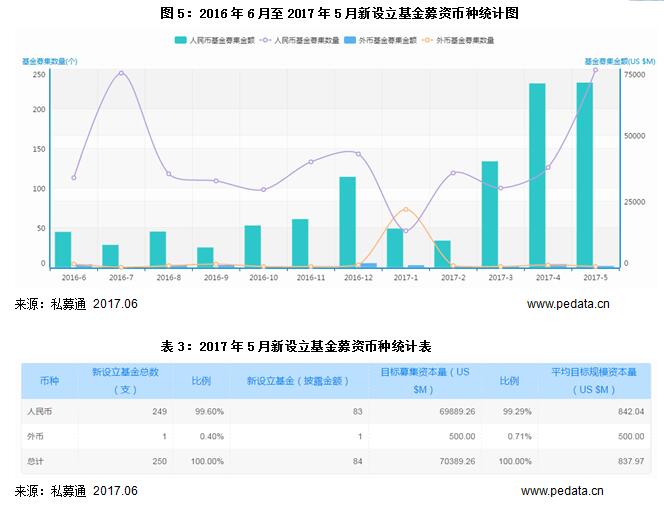664x505 pixels.
Task: Select the teal RMB bar for 2016-6
Action: click(x=63, y=250)
